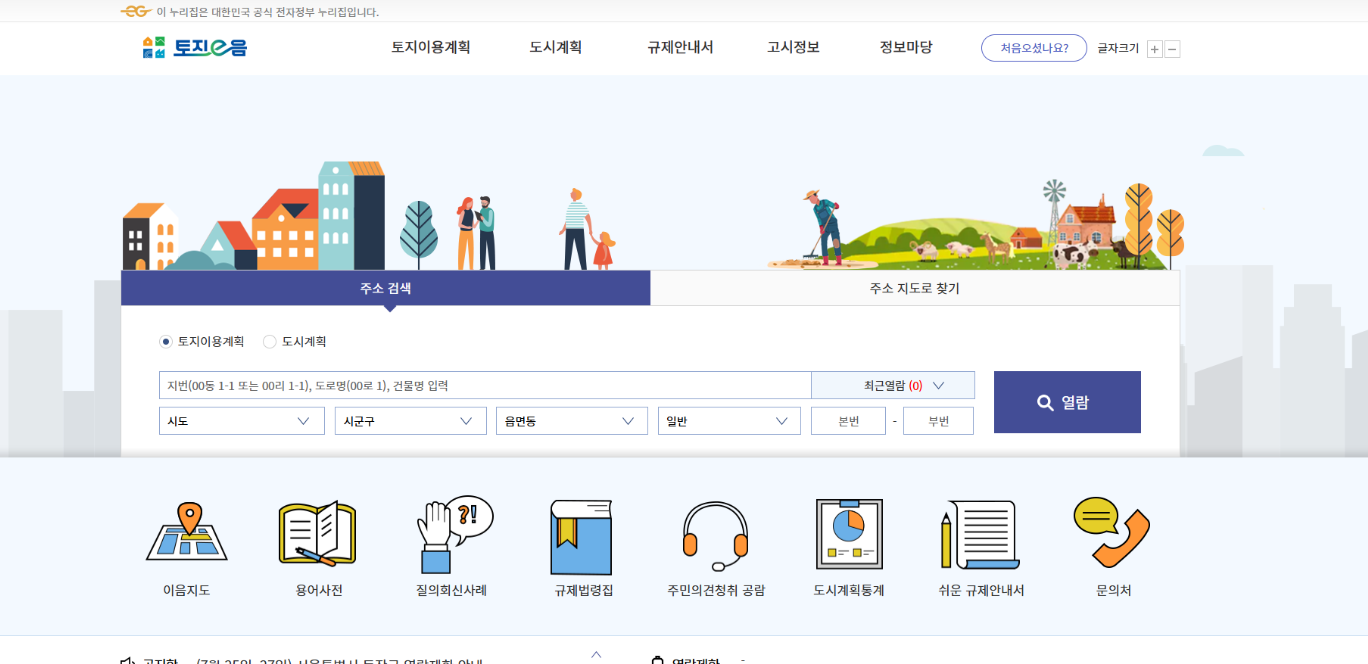The image size is (1368, 664).
Task: Open the 최근열람 recent views dropdown
Action: pyautogui.click(x=893, y=385)
